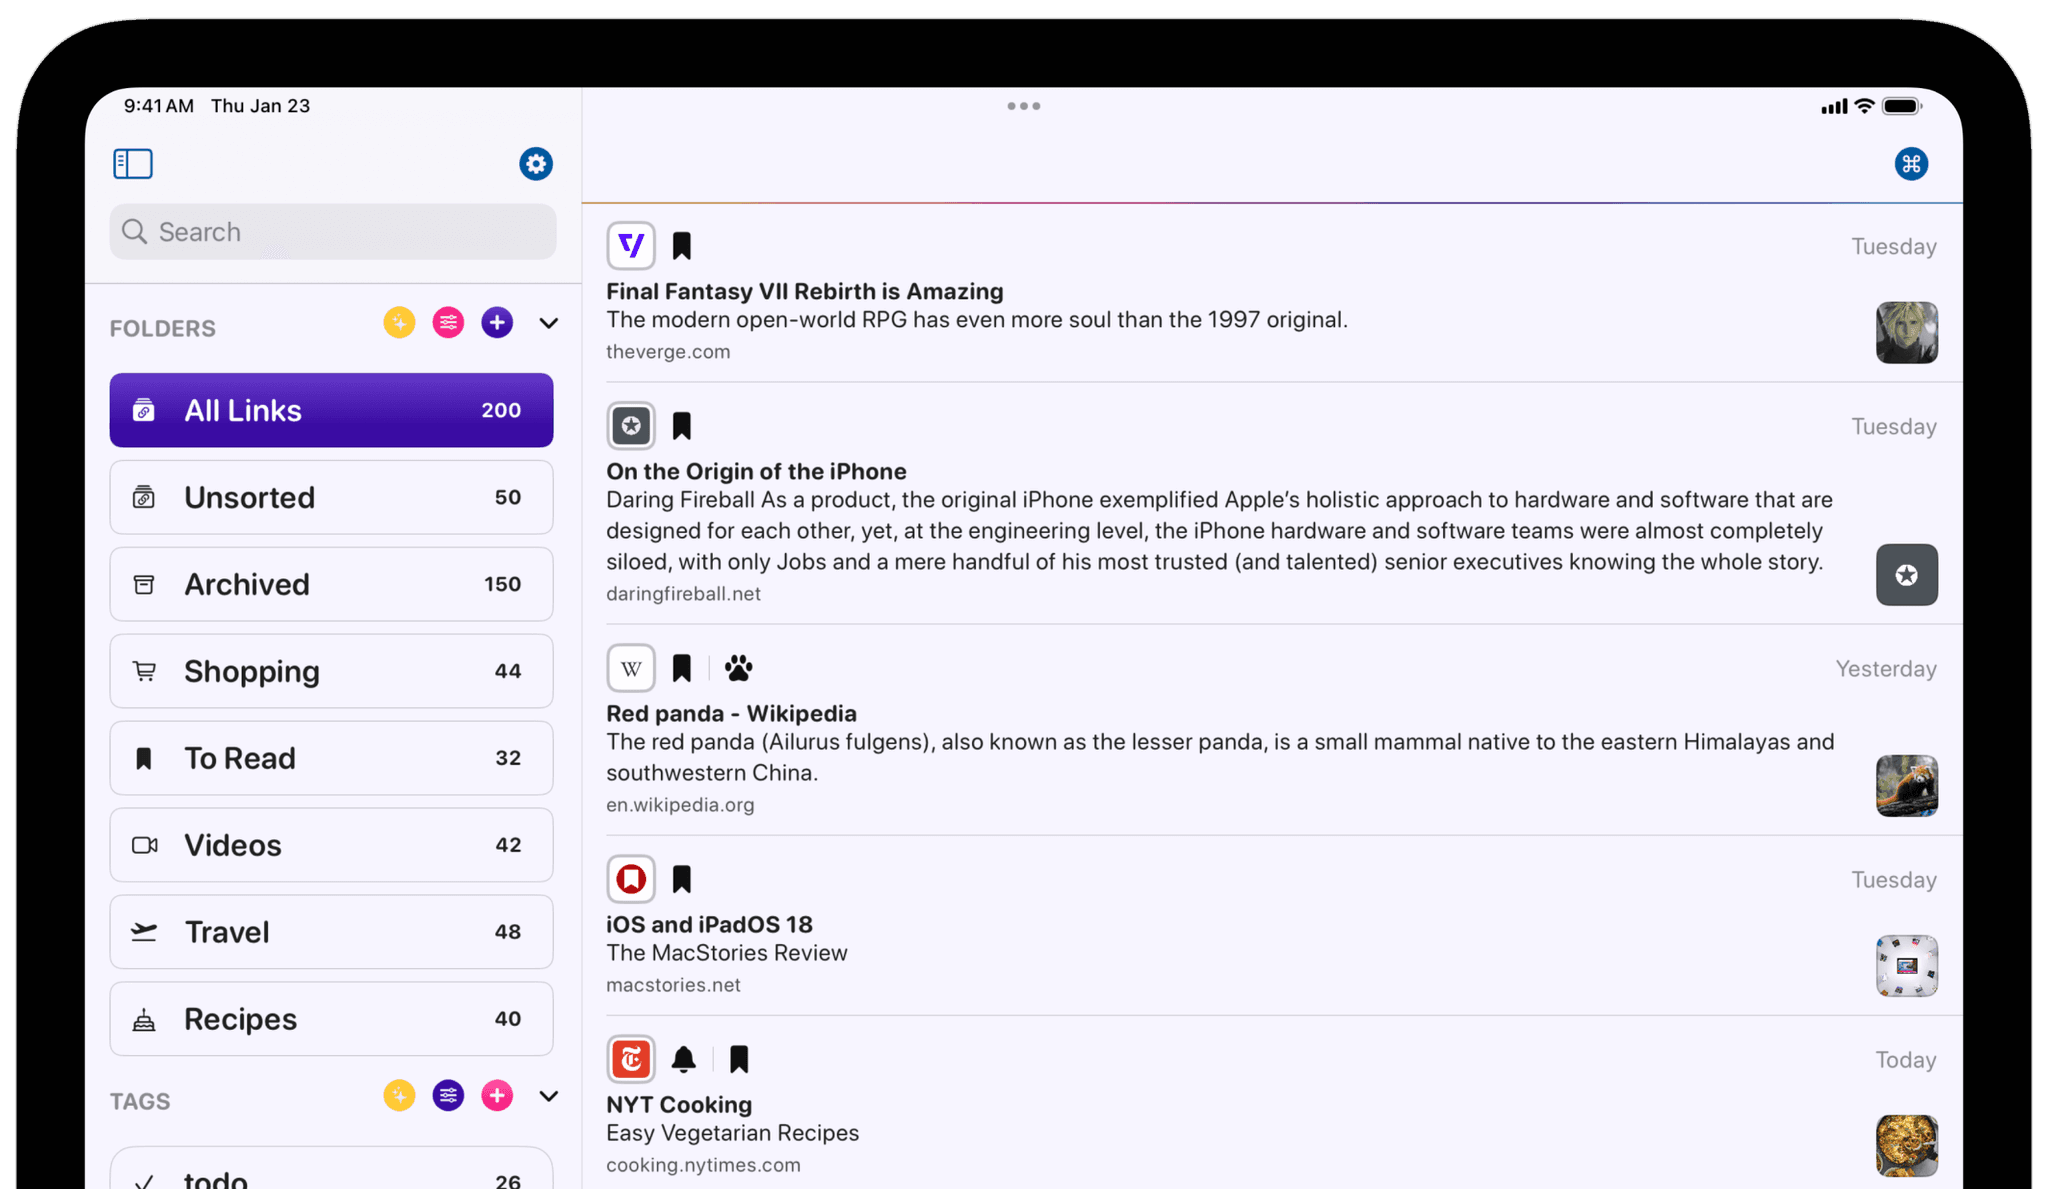The height and width of the screenshot is (1189, 2048).
Task: Collapse the FOLDERS section chevron
Action: point(548,323)
